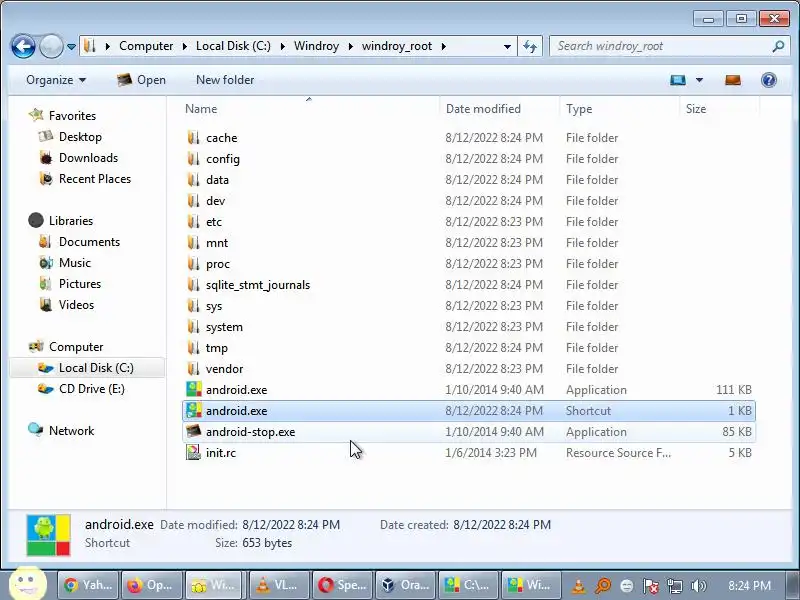Click the 8:24 PM taskbar clock
Image resolution: width=800 pixels, height=600 pixels.
(749, 586)
